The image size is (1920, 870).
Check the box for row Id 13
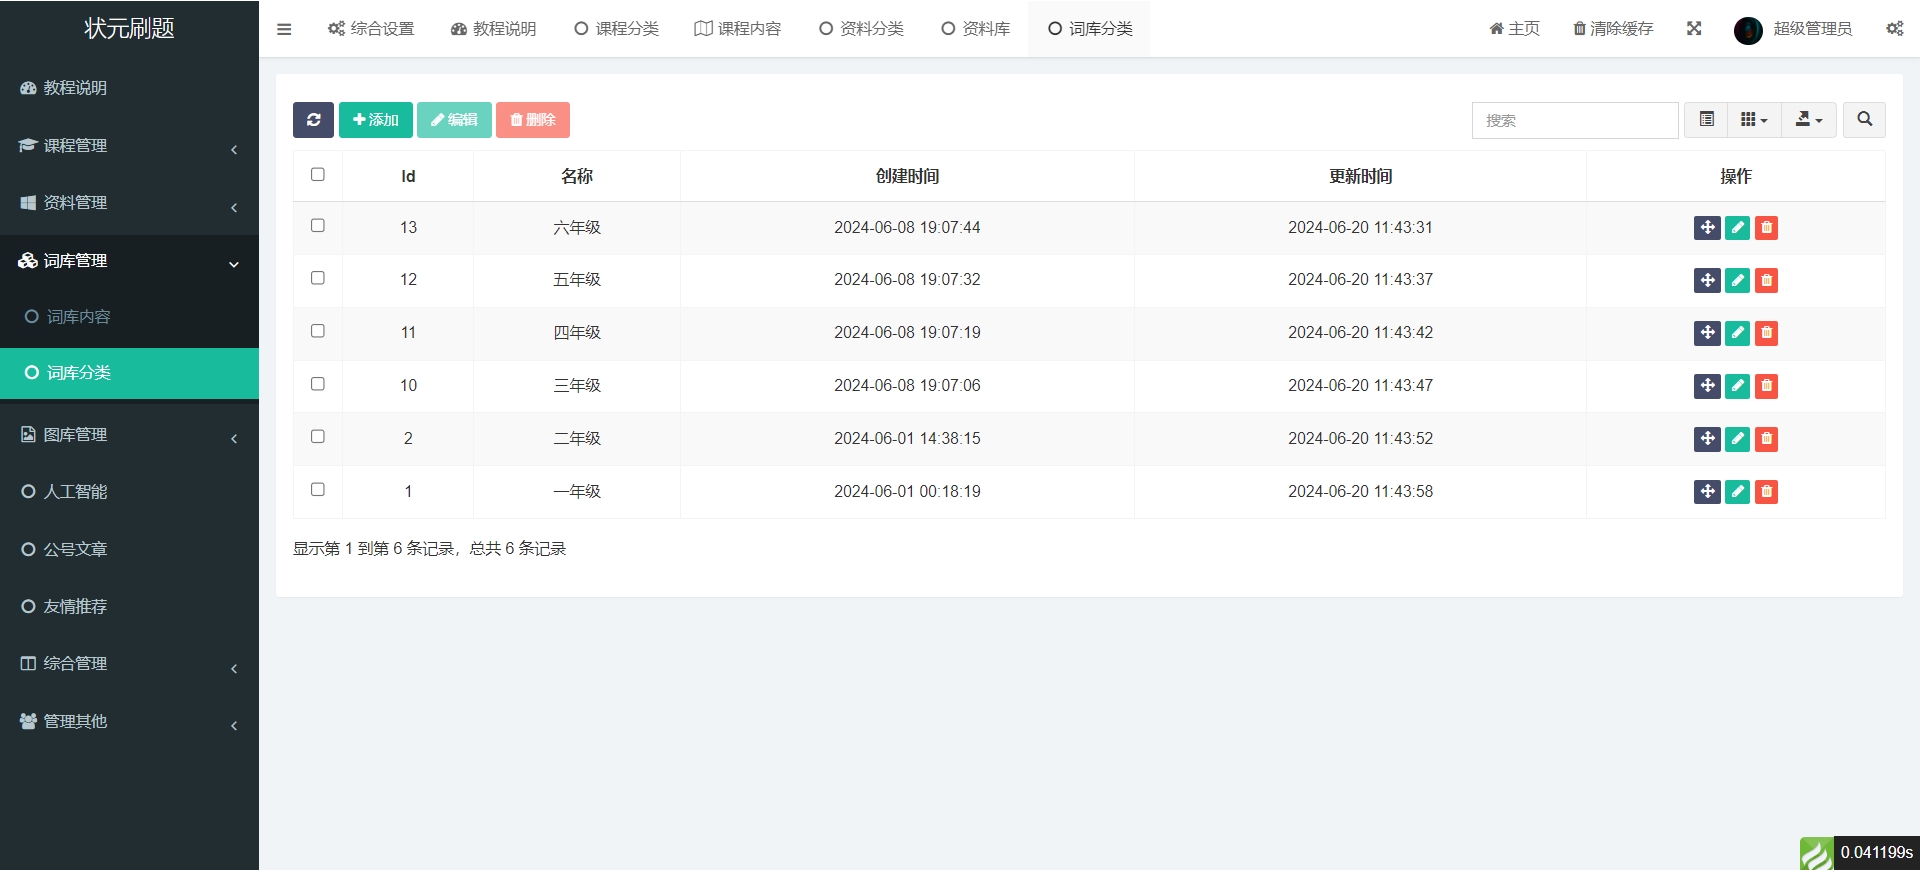coord(318,225)
